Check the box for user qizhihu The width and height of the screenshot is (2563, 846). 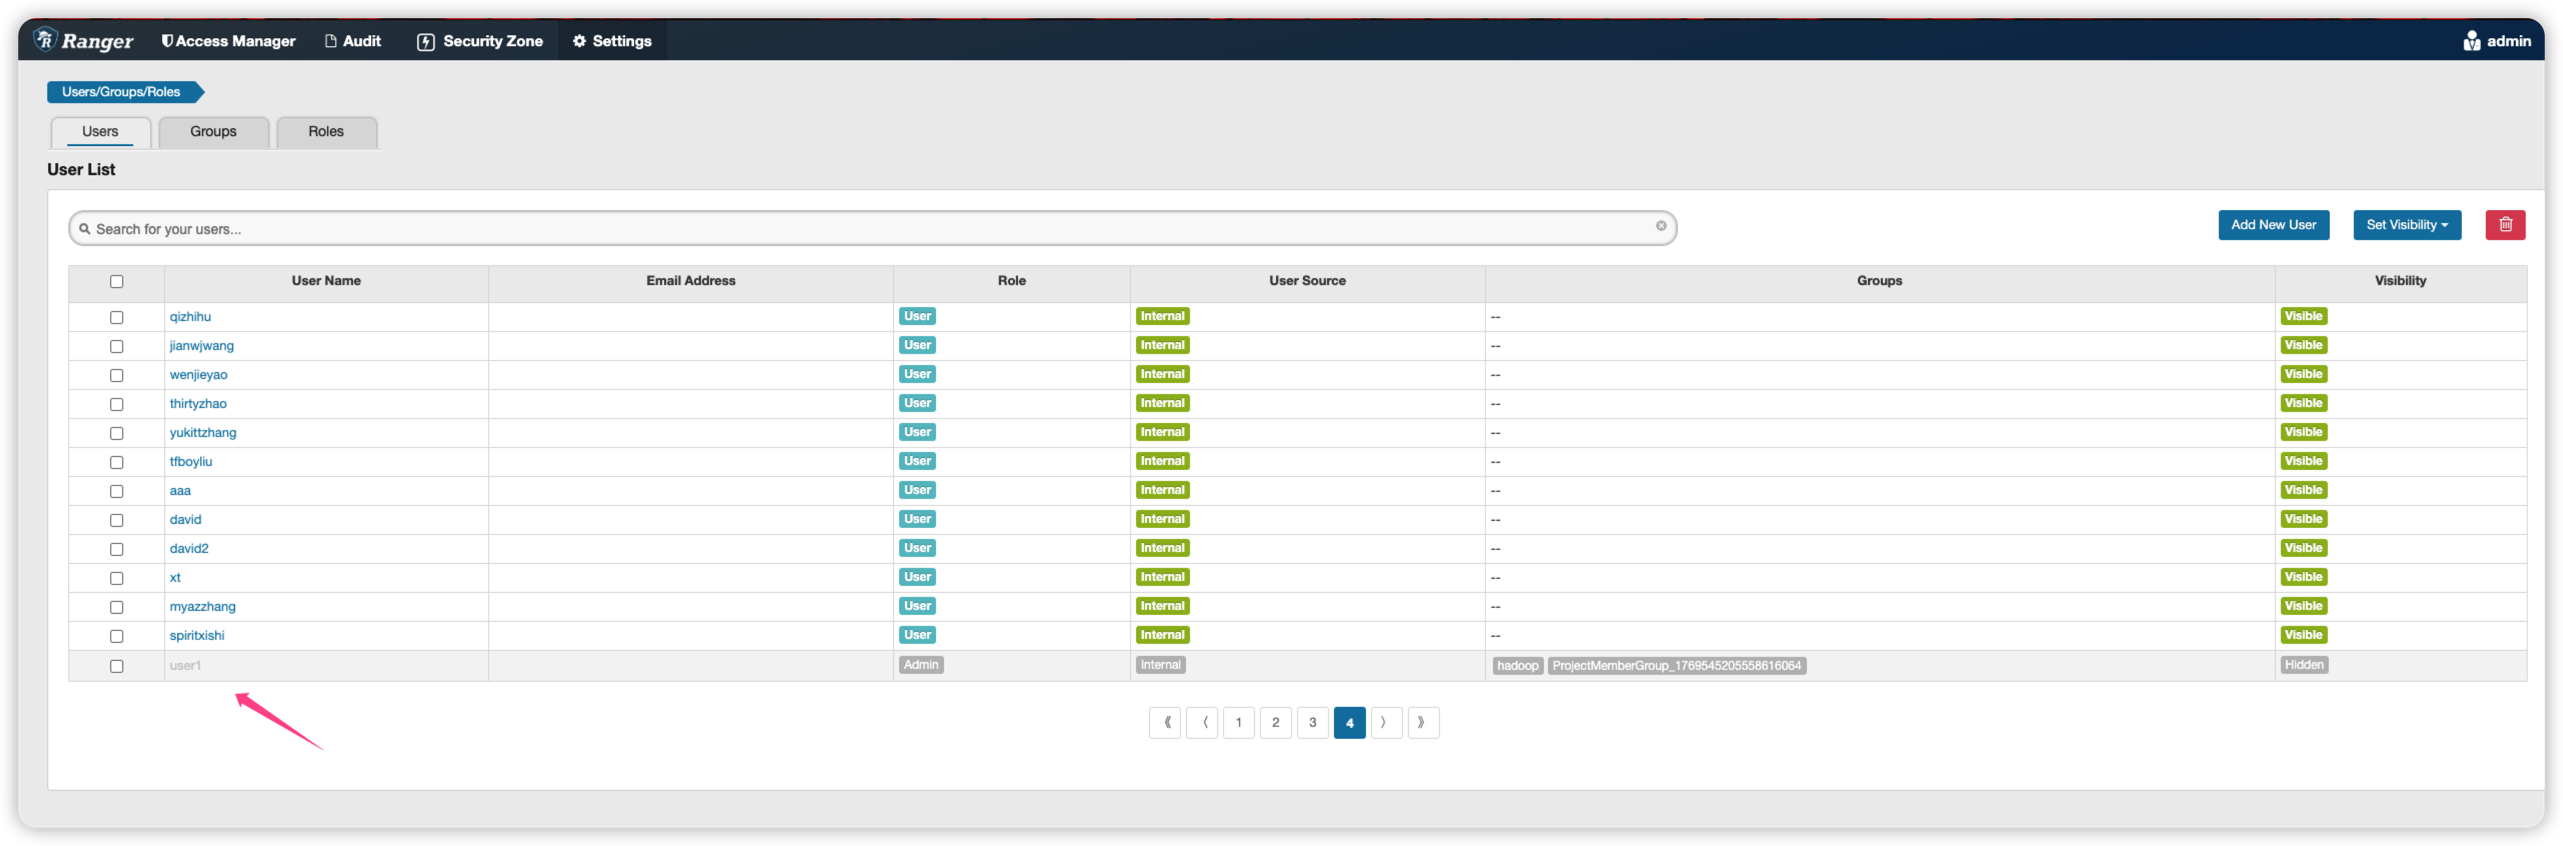[117, 317]
